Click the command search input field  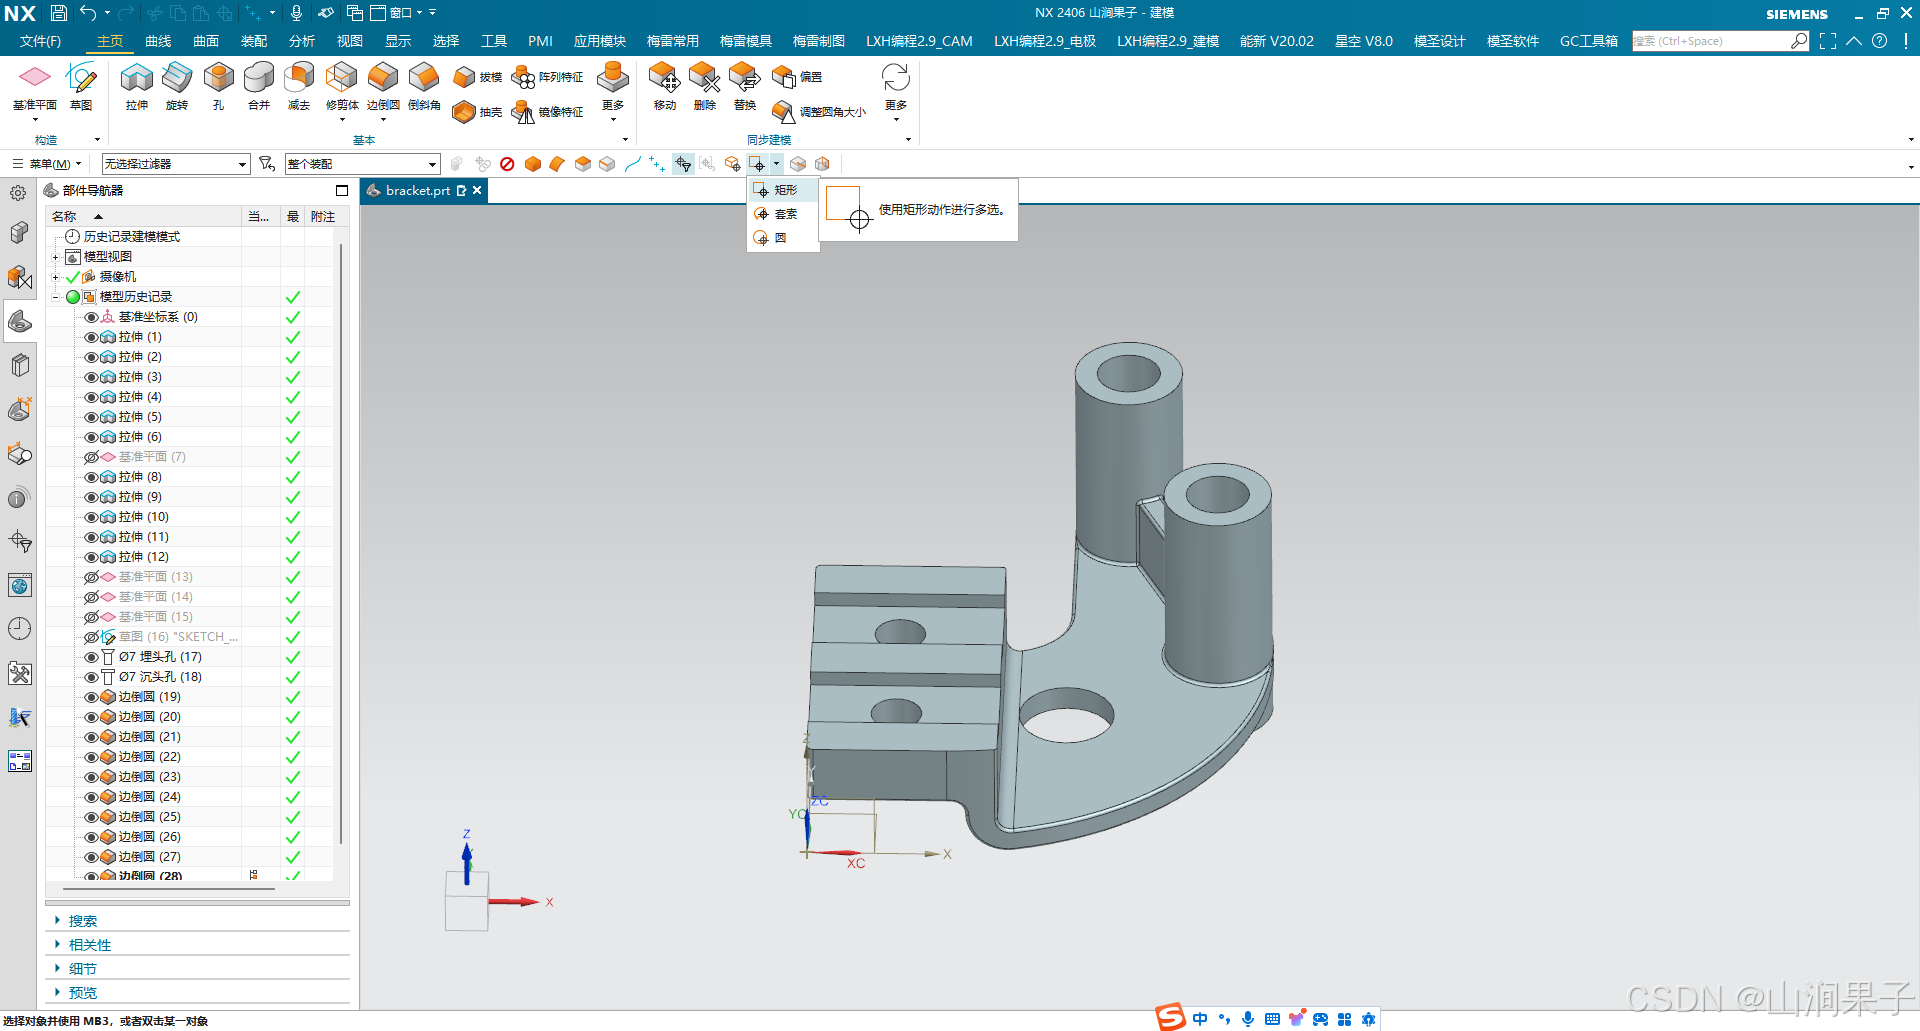1711,41
